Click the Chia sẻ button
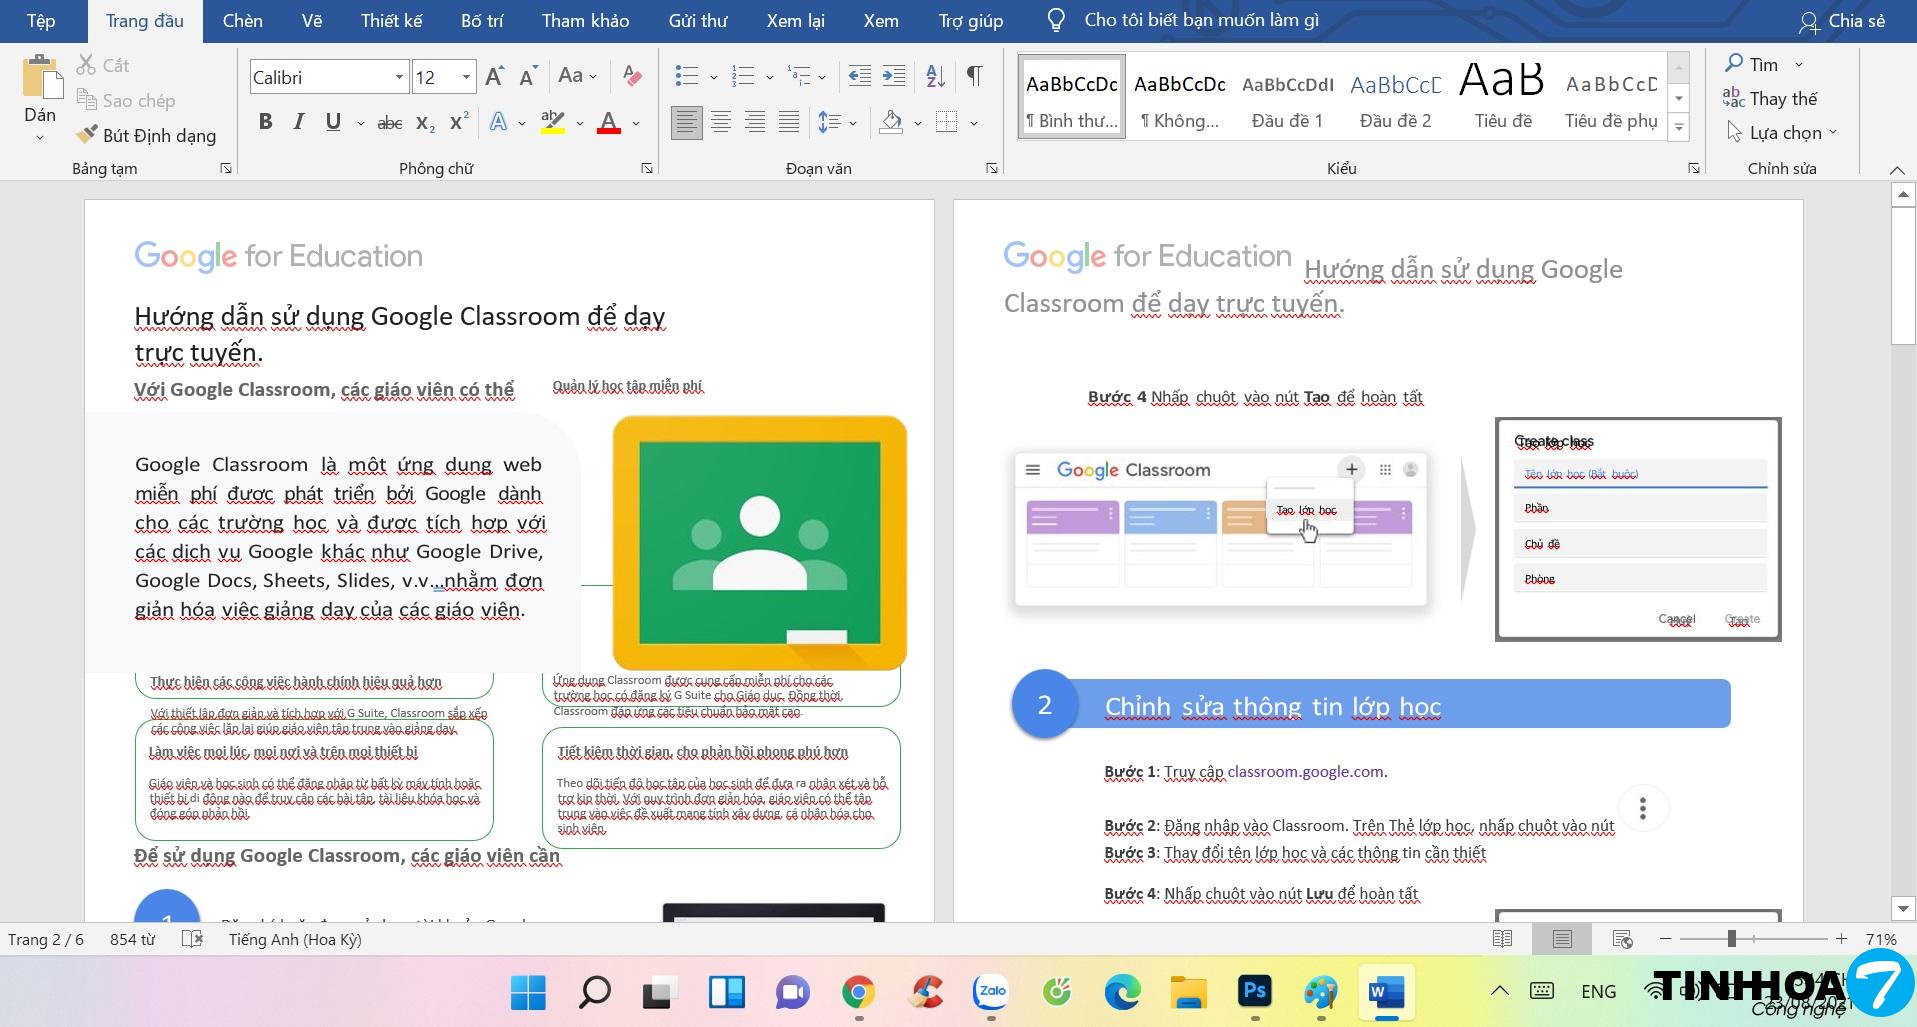1917x1027 pixels. pos(1842,21)
